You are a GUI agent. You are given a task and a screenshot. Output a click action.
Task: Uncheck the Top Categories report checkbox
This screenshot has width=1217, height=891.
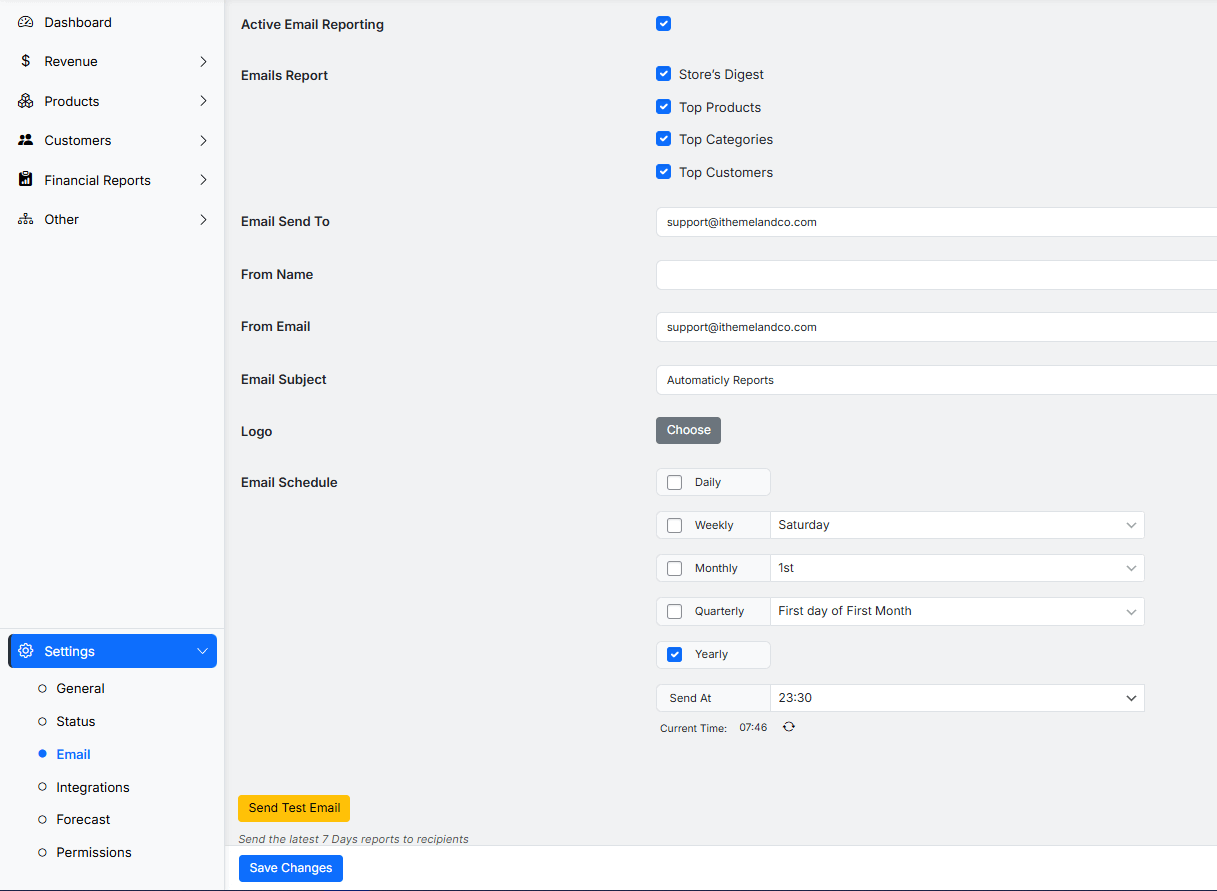(663, 139)
